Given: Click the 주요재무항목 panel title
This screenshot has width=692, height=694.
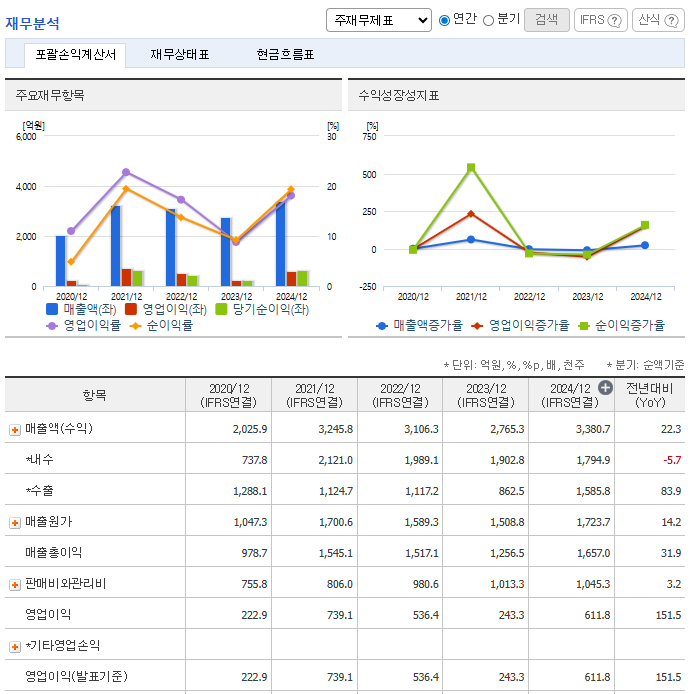Looking at the screenshot, I should click(50, 95).
